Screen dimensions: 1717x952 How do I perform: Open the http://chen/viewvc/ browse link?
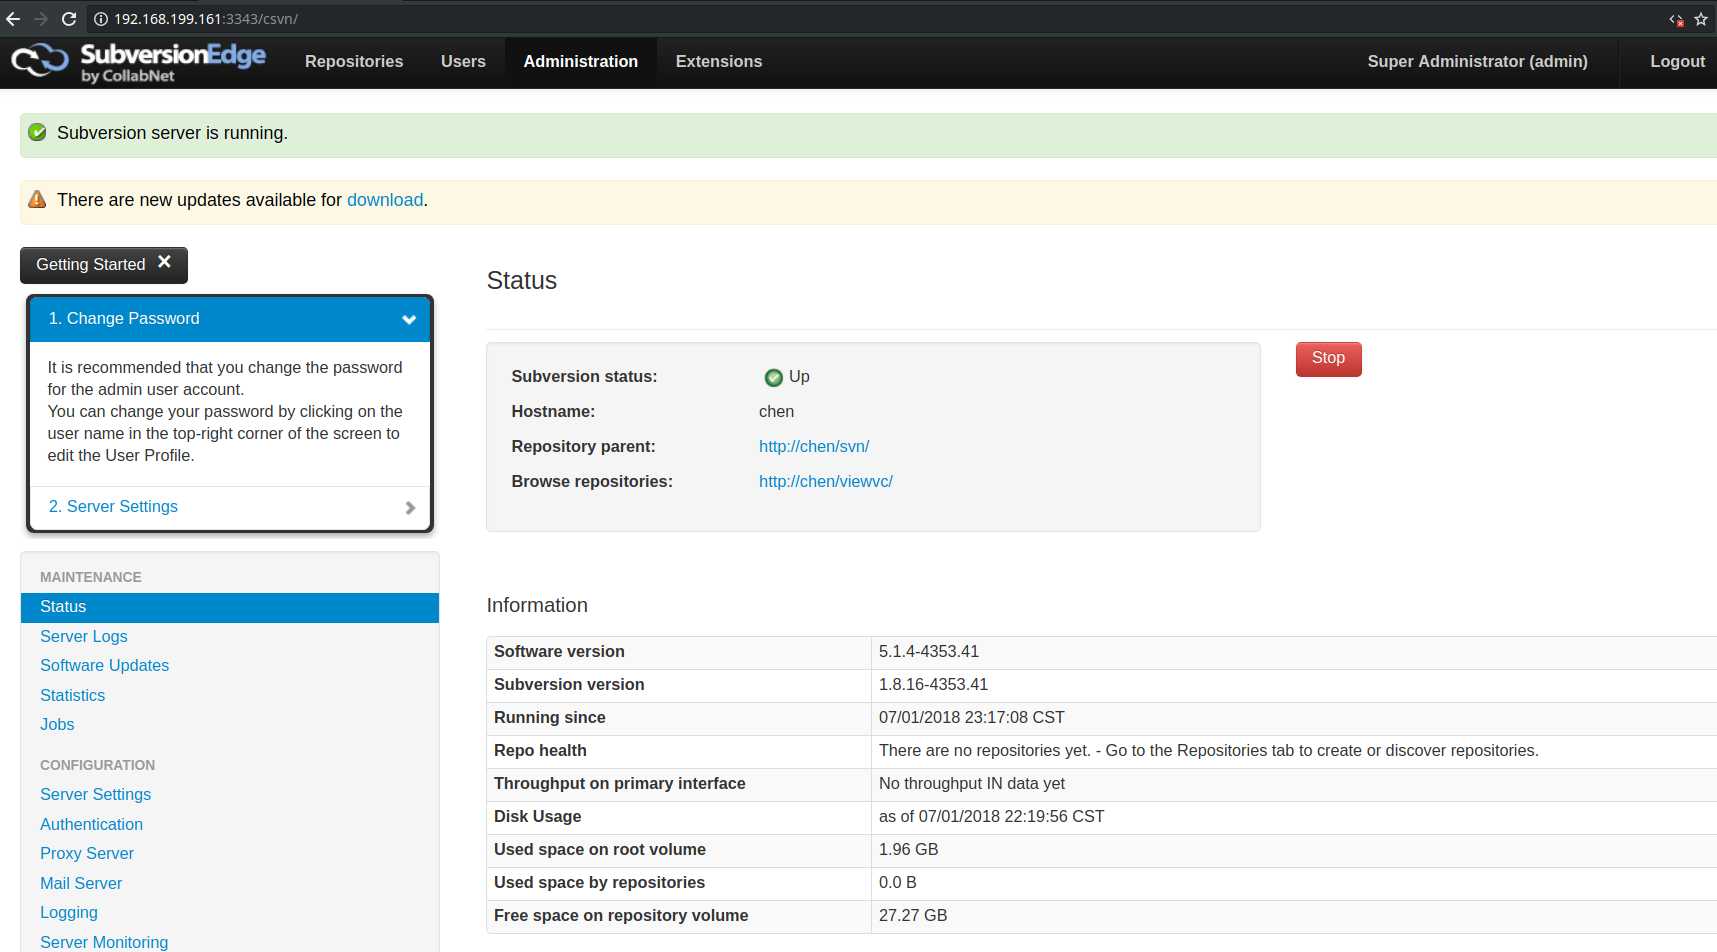tap(826, 482)
